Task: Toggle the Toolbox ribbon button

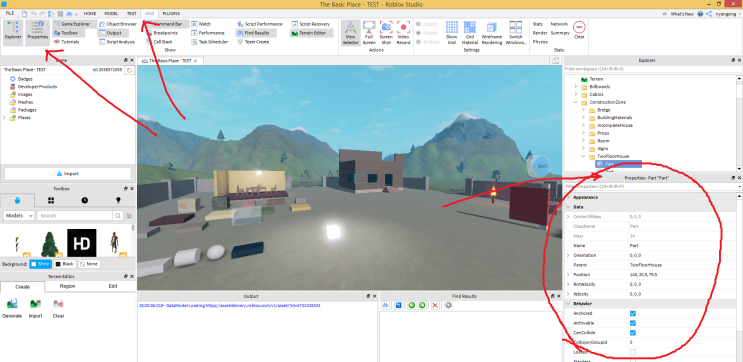Action: pyautogui.click(x=69, y=33)
